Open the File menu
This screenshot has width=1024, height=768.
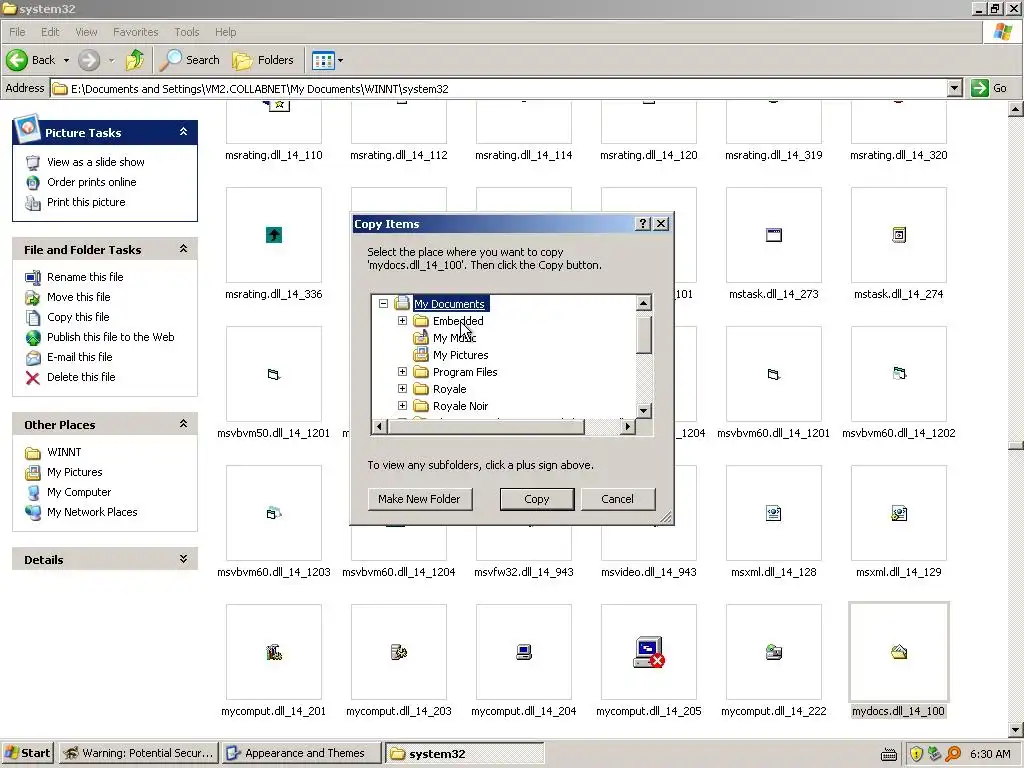[18, 32]
